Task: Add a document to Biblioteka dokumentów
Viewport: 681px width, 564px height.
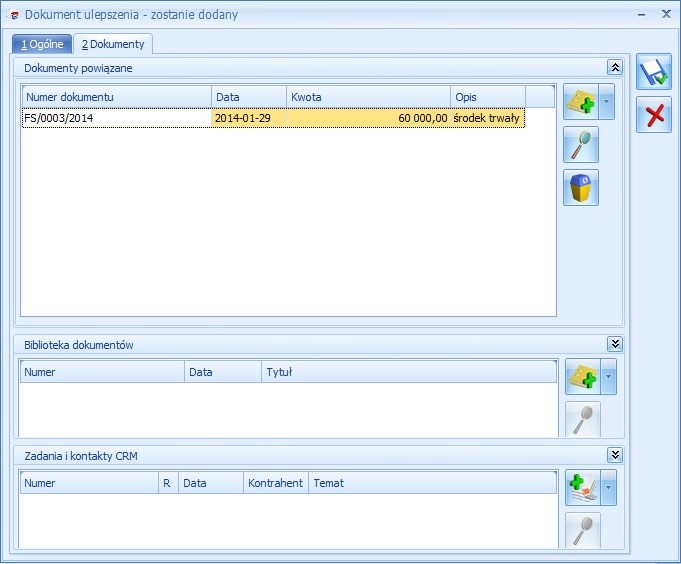Action: [582, 377]
